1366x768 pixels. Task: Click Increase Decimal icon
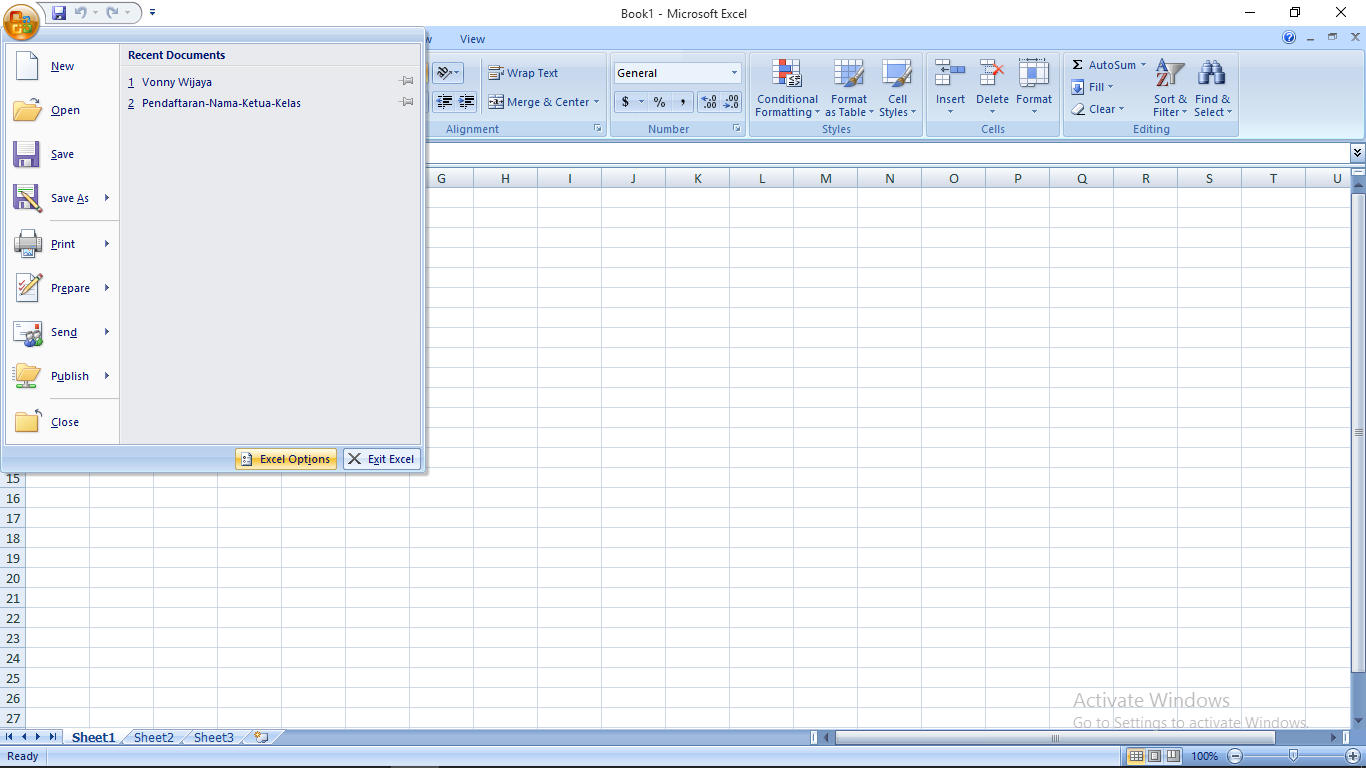point(709,102)
